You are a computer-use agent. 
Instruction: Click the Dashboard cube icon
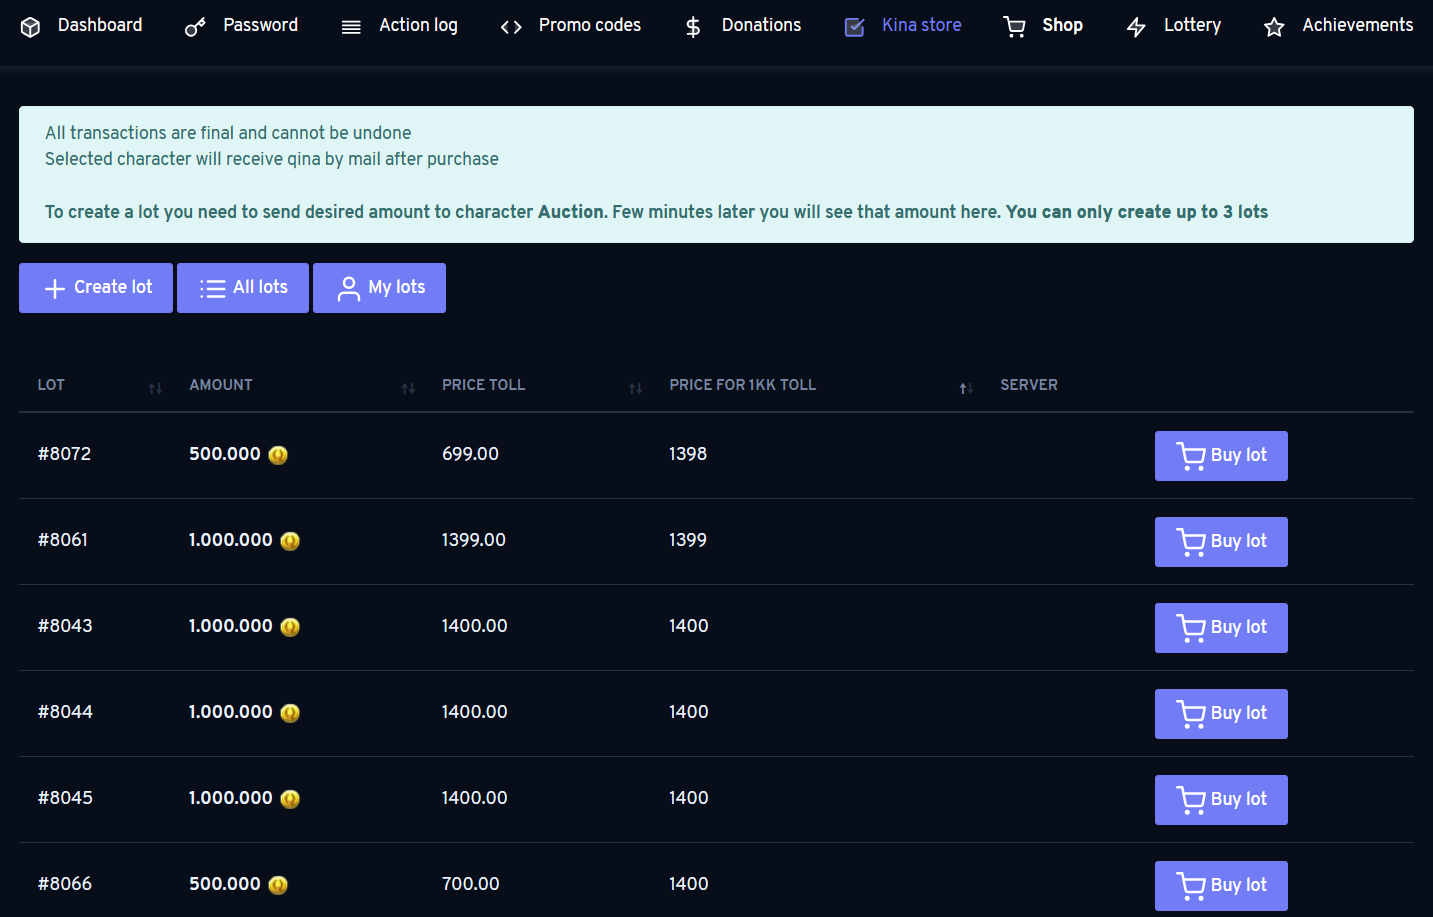(30, 27)
